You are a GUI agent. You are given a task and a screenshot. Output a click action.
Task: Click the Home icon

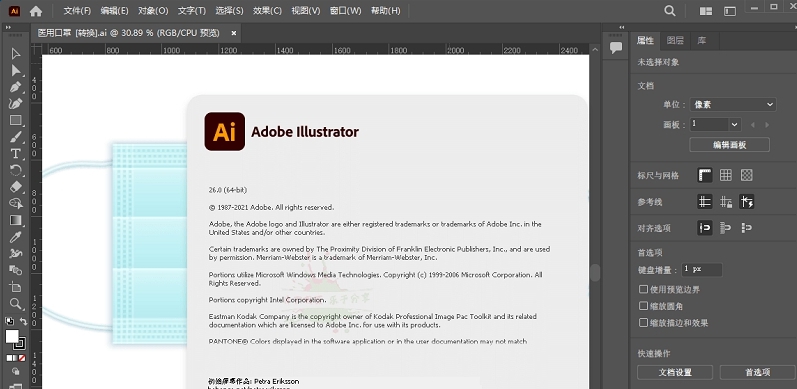(x=36, y=11)
